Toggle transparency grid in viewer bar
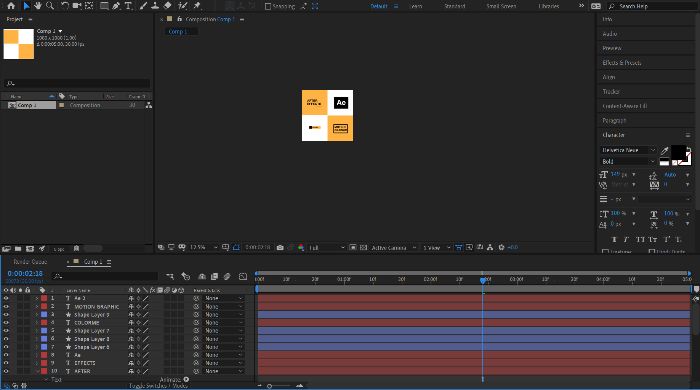This screenshot has height=390, width=700. [363, 247]
